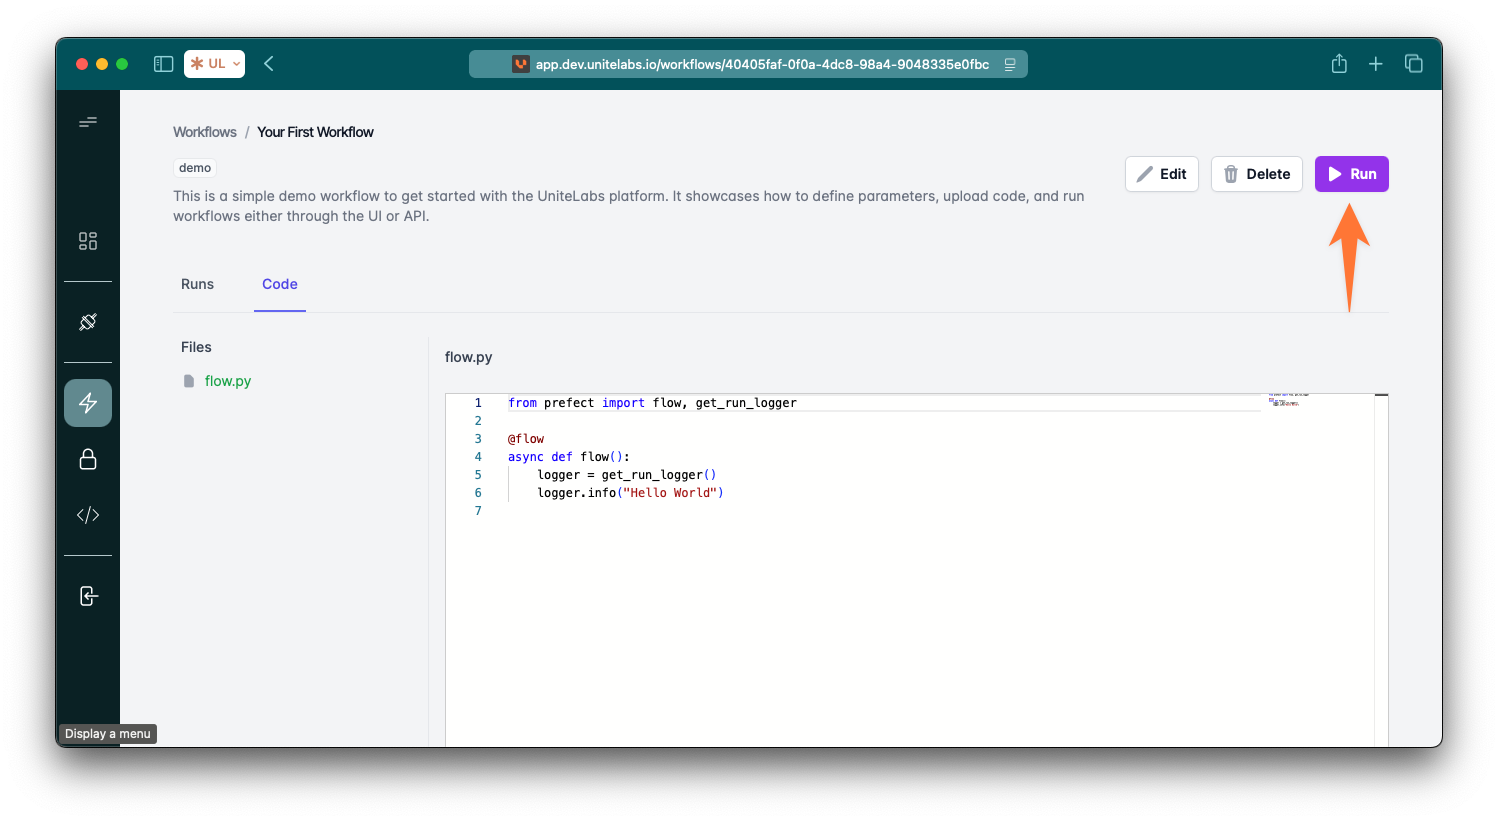Screen dimensions: 1498x821
Task: Click line number 7 in the gutter
Action: tap(478, 511)
